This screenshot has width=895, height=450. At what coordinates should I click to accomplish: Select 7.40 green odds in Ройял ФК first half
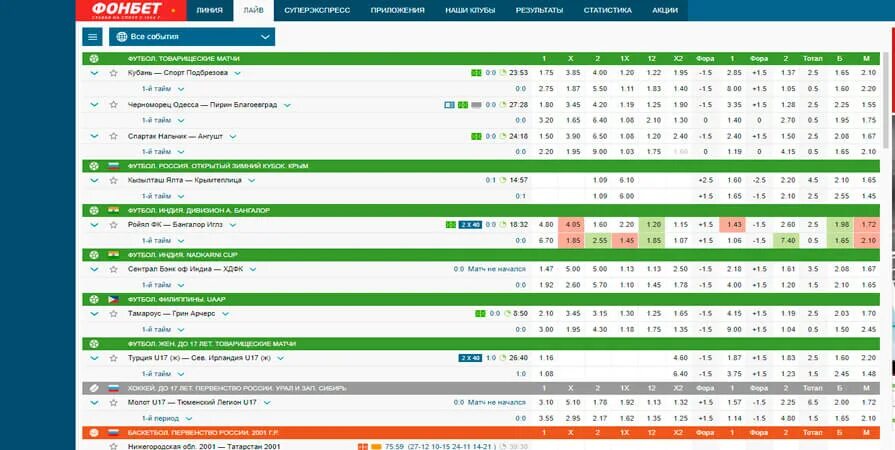(x=787, y=241)
